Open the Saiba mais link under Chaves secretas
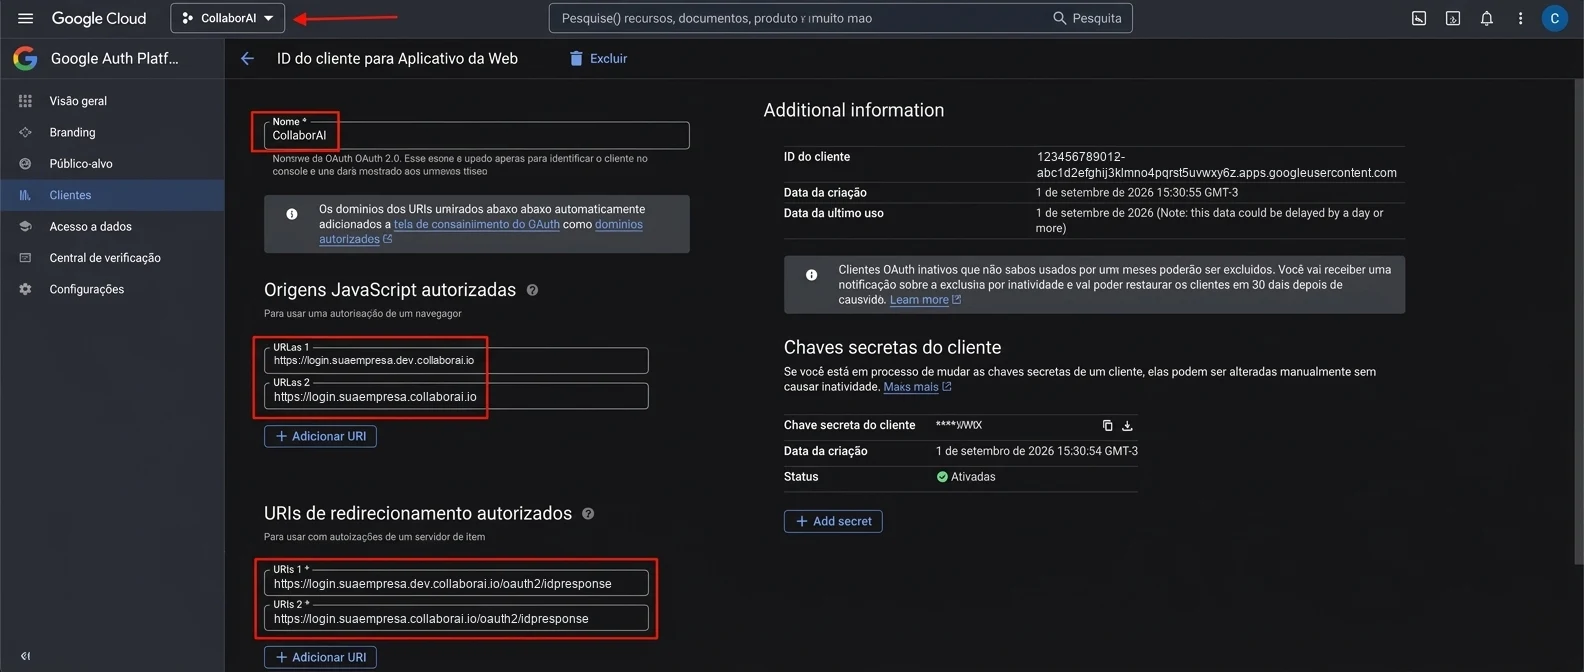This screenshot has width=1584, height=672. [911, 387]
